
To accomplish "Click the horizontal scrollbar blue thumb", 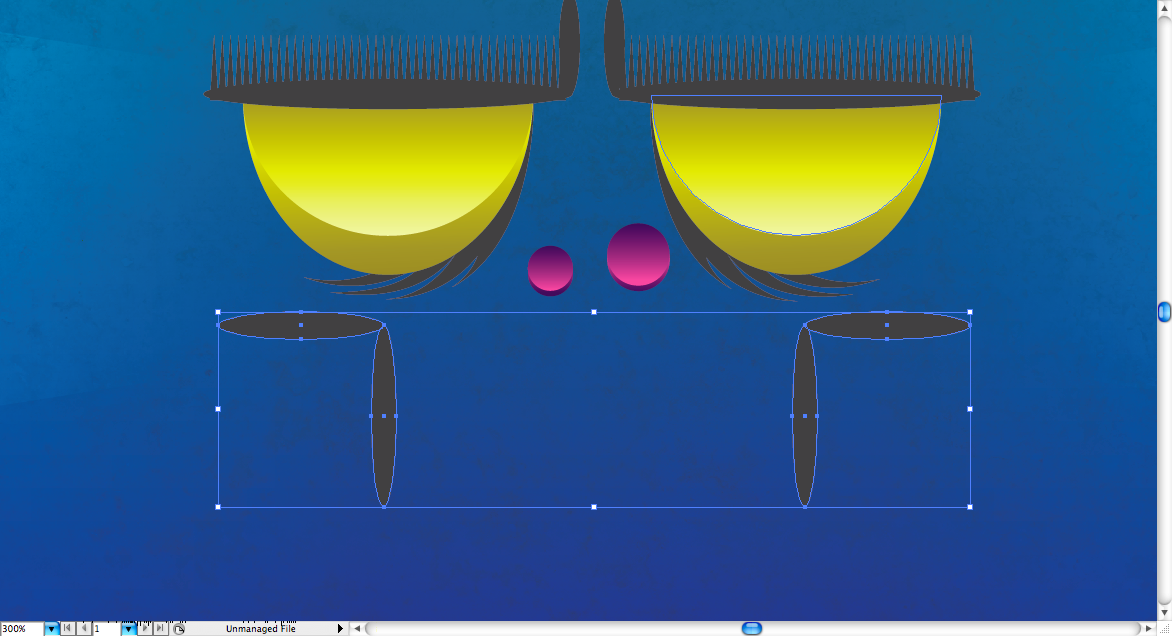I will coord(751,629).
